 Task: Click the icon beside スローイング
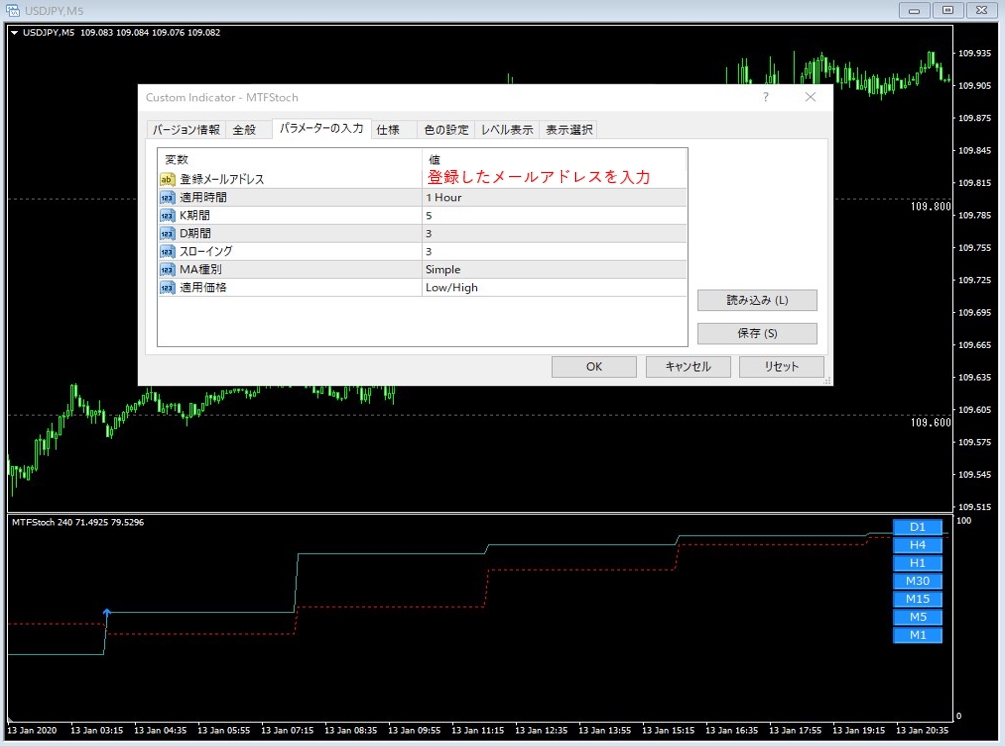[x=167, y=251]
